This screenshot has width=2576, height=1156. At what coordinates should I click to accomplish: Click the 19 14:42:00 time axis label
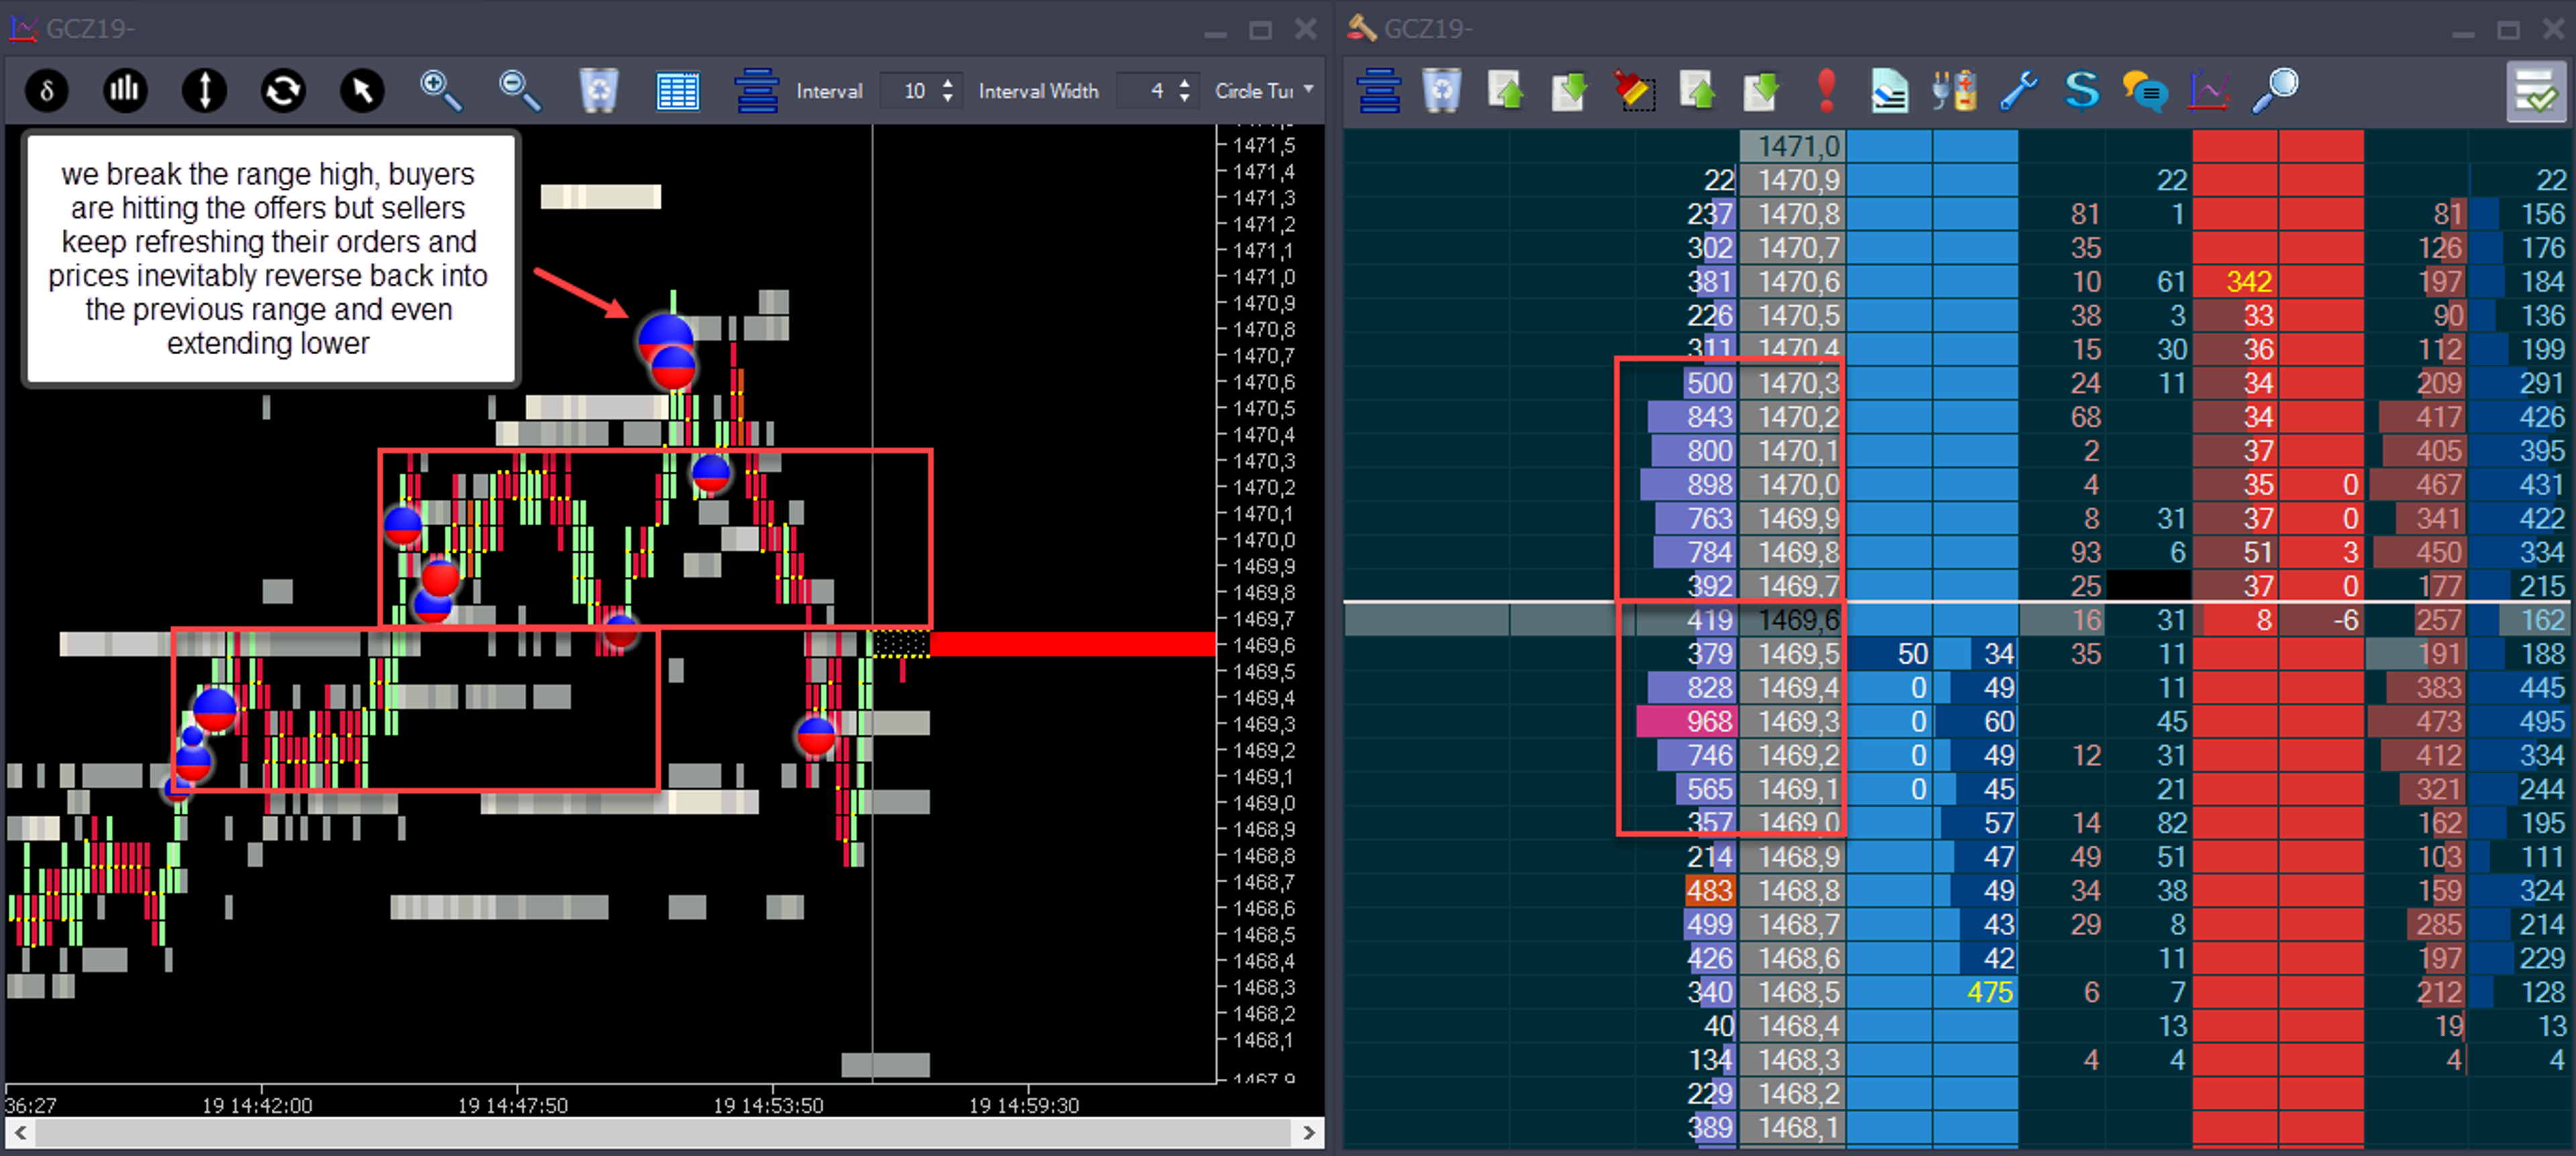coord(257,1105)
